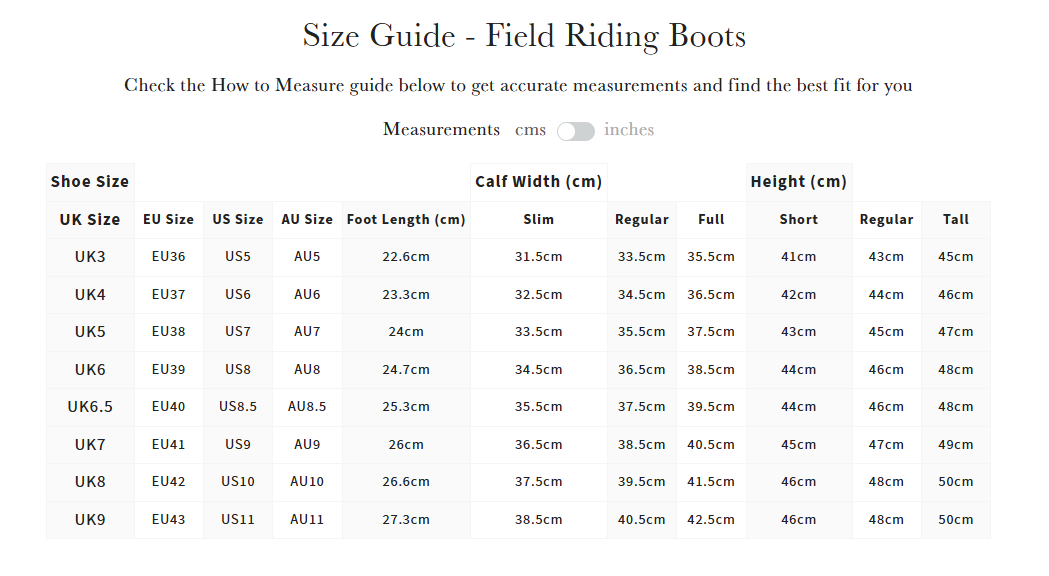Switch measurements to inches label

click(x=630, y=130)
